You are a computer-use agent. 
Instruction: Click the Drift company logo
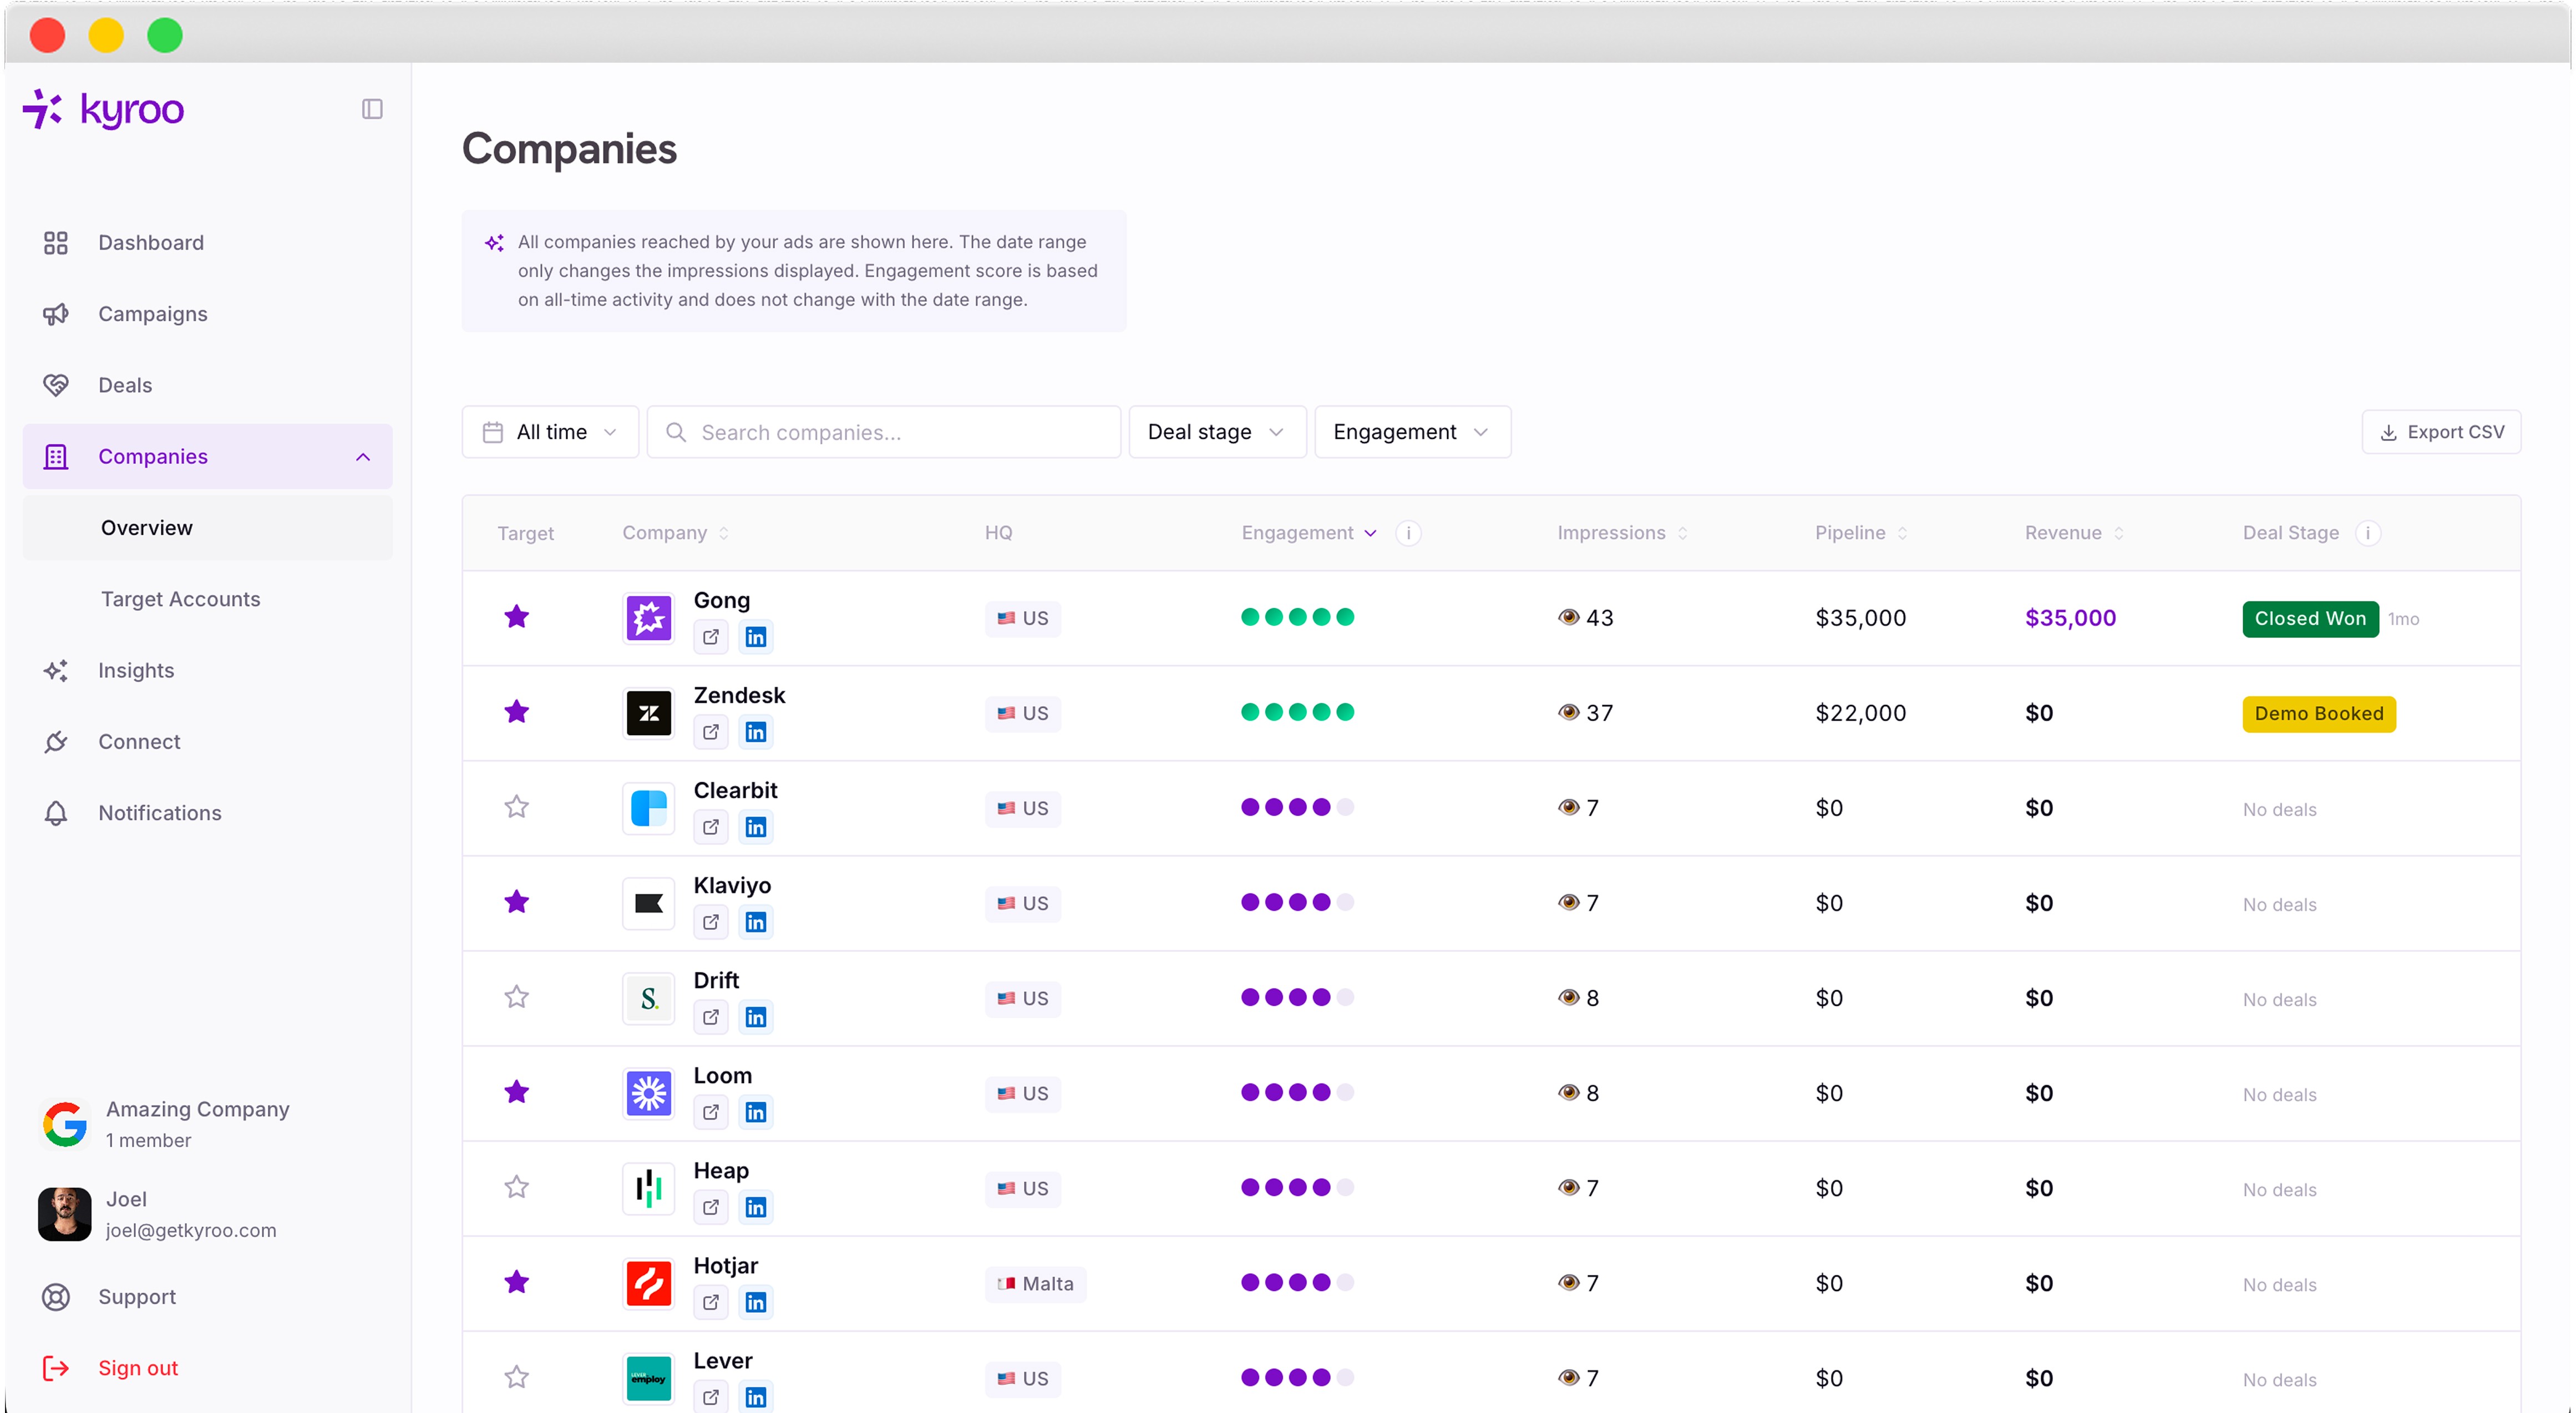(x=649, y=998)
